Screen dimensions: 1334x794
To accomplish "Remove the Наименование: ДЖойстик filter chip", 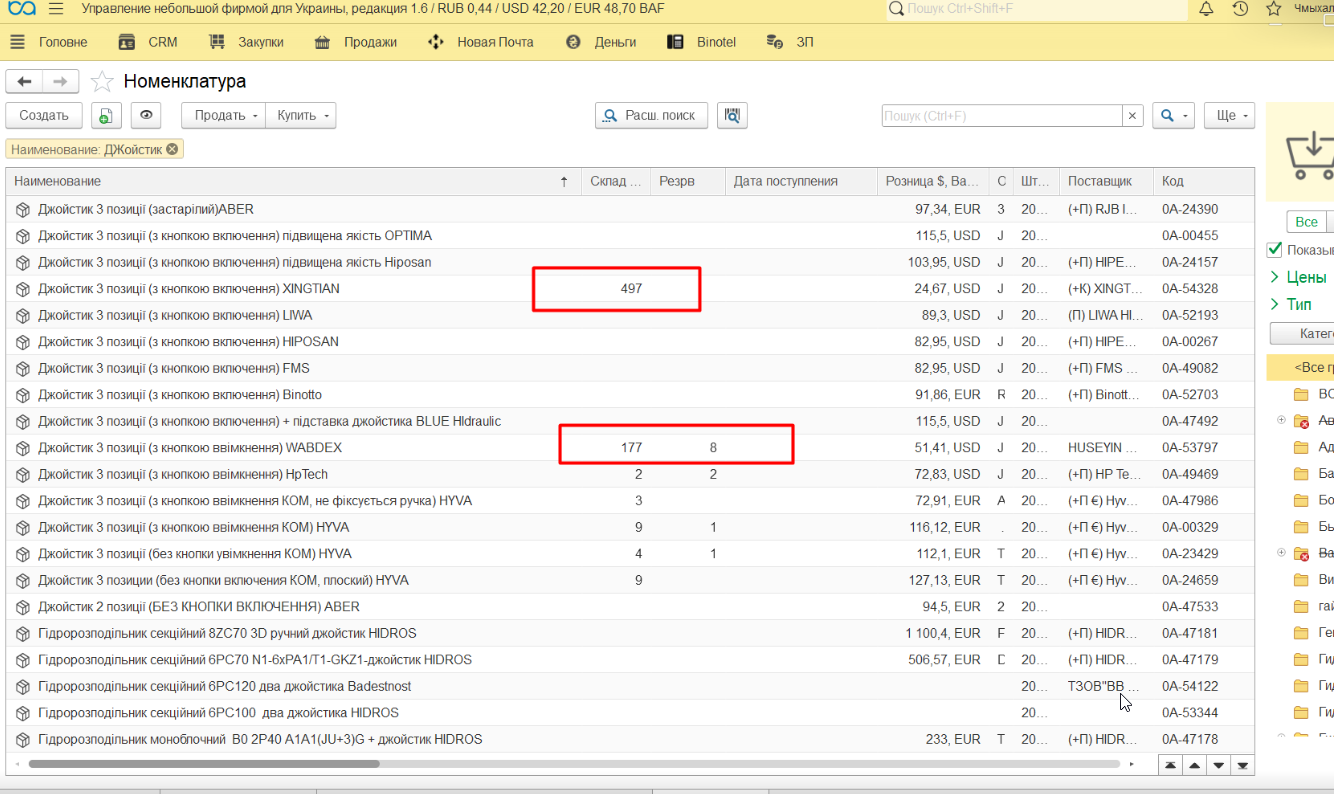I will (x=172, y=149).
